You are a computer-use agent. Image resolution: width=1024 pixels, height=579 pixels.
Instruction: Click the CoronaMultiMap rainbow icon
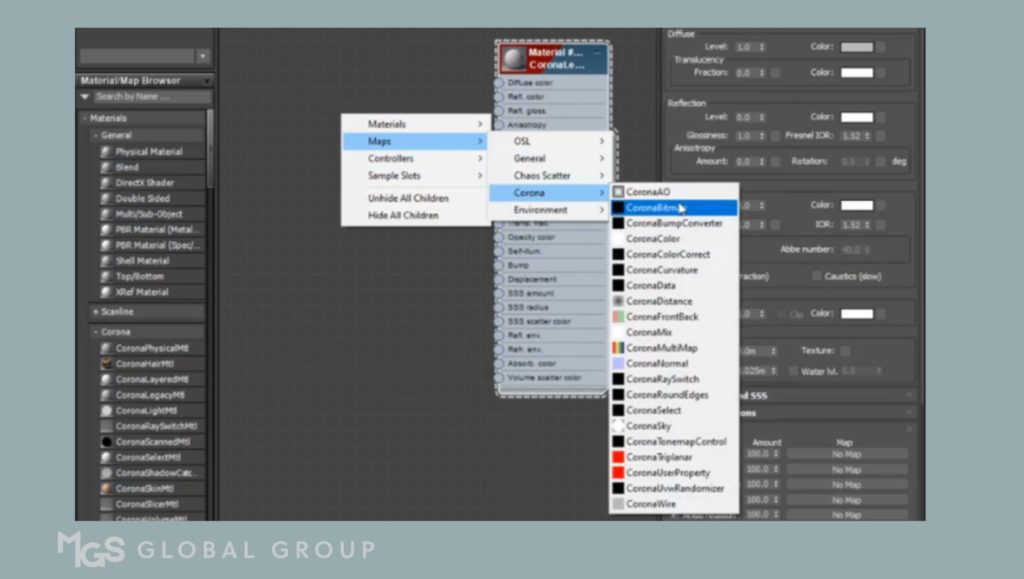pos(618,348)
